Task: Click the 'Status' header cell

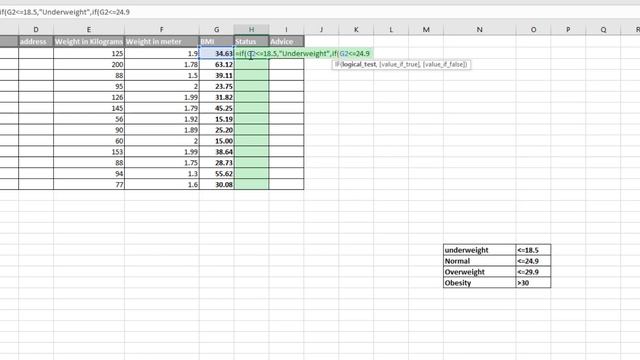Action: tap(251, 41)
